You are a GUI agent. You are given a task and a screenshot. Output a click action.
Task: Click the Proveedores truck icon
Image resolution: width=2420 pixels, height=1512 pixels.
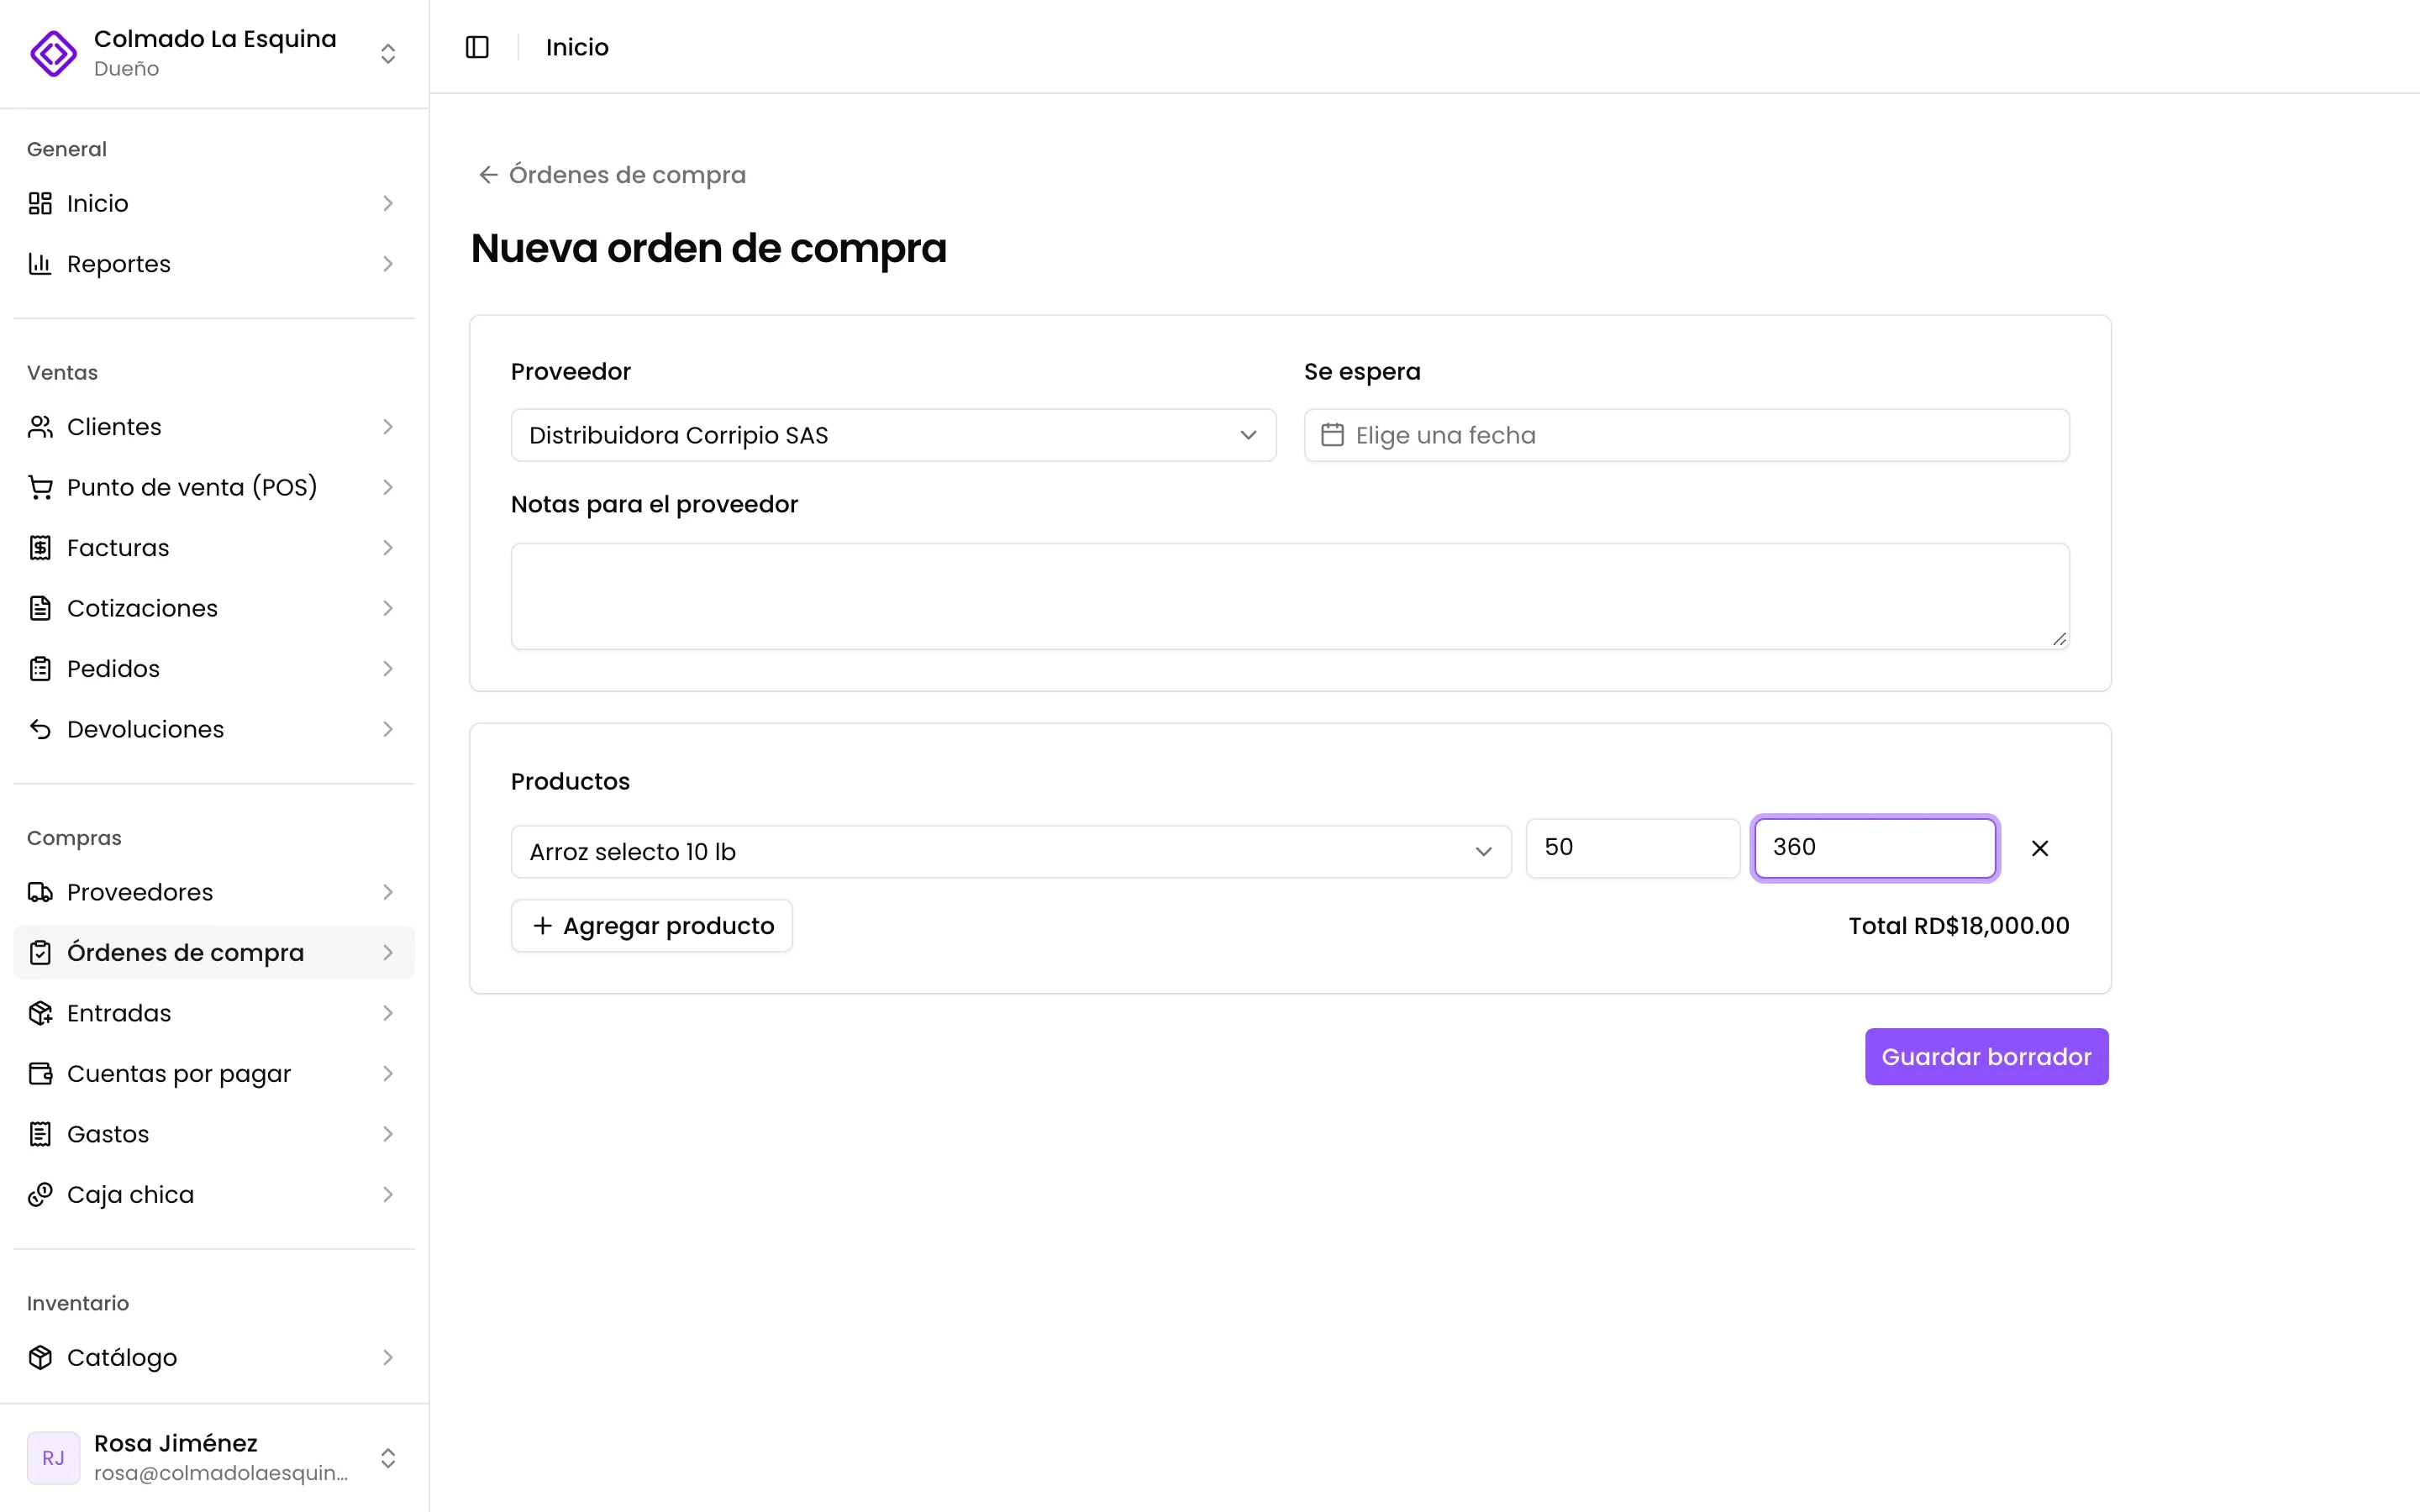(40, 892)
